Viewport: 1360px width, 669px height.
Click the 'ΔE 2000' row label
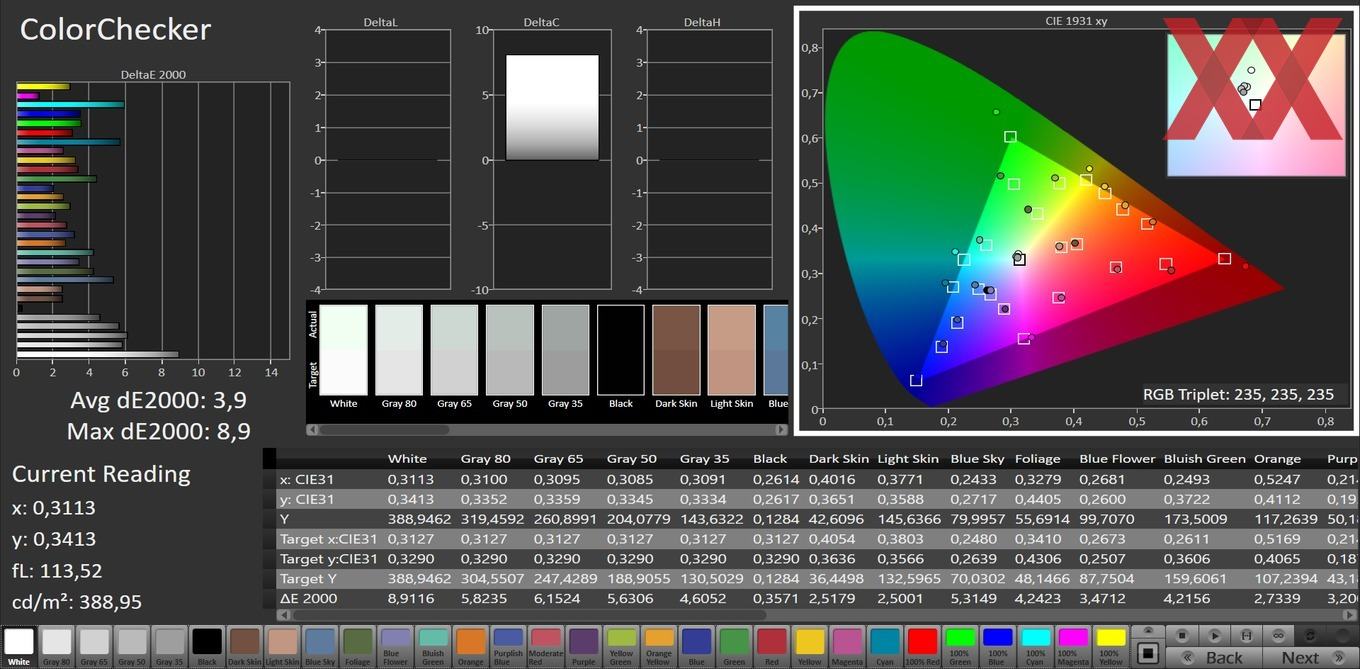click(x=308, y=599)
